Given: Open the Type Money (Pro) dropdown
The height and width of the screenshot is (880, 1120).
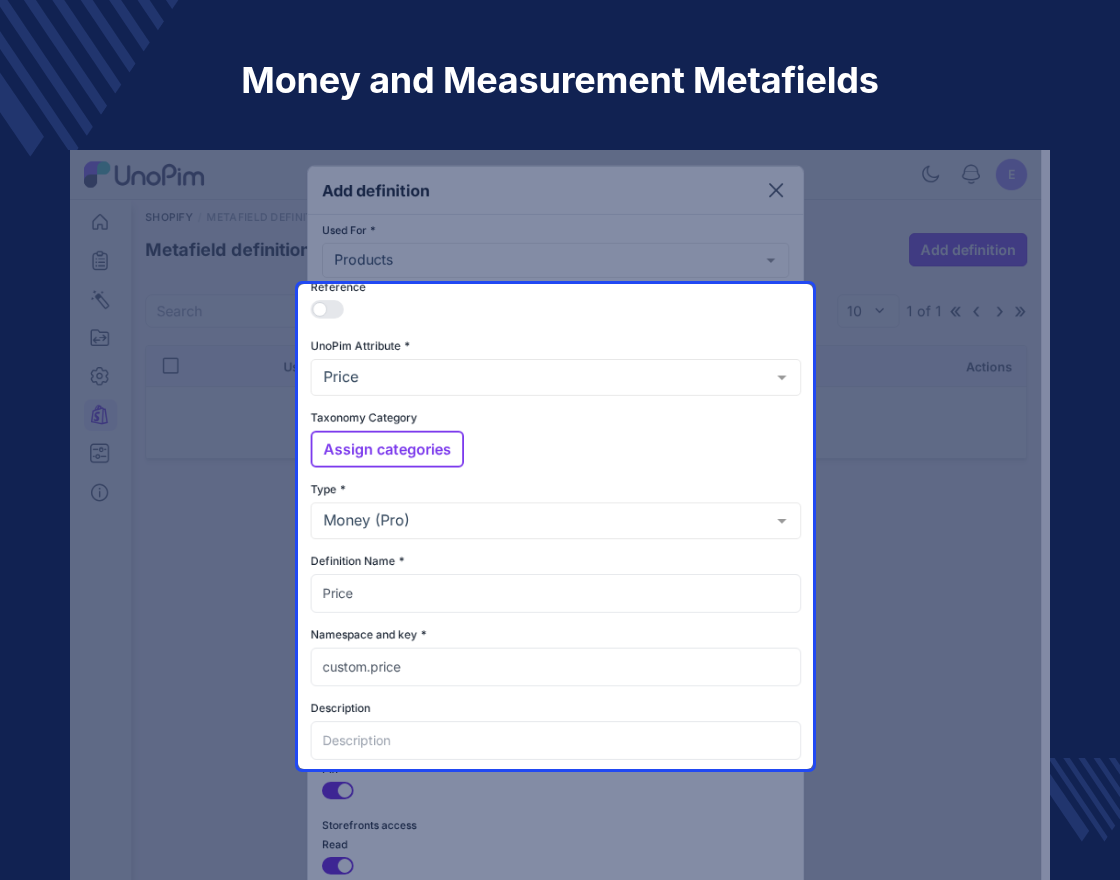Looking at the screenshot, I should (555, 521).
